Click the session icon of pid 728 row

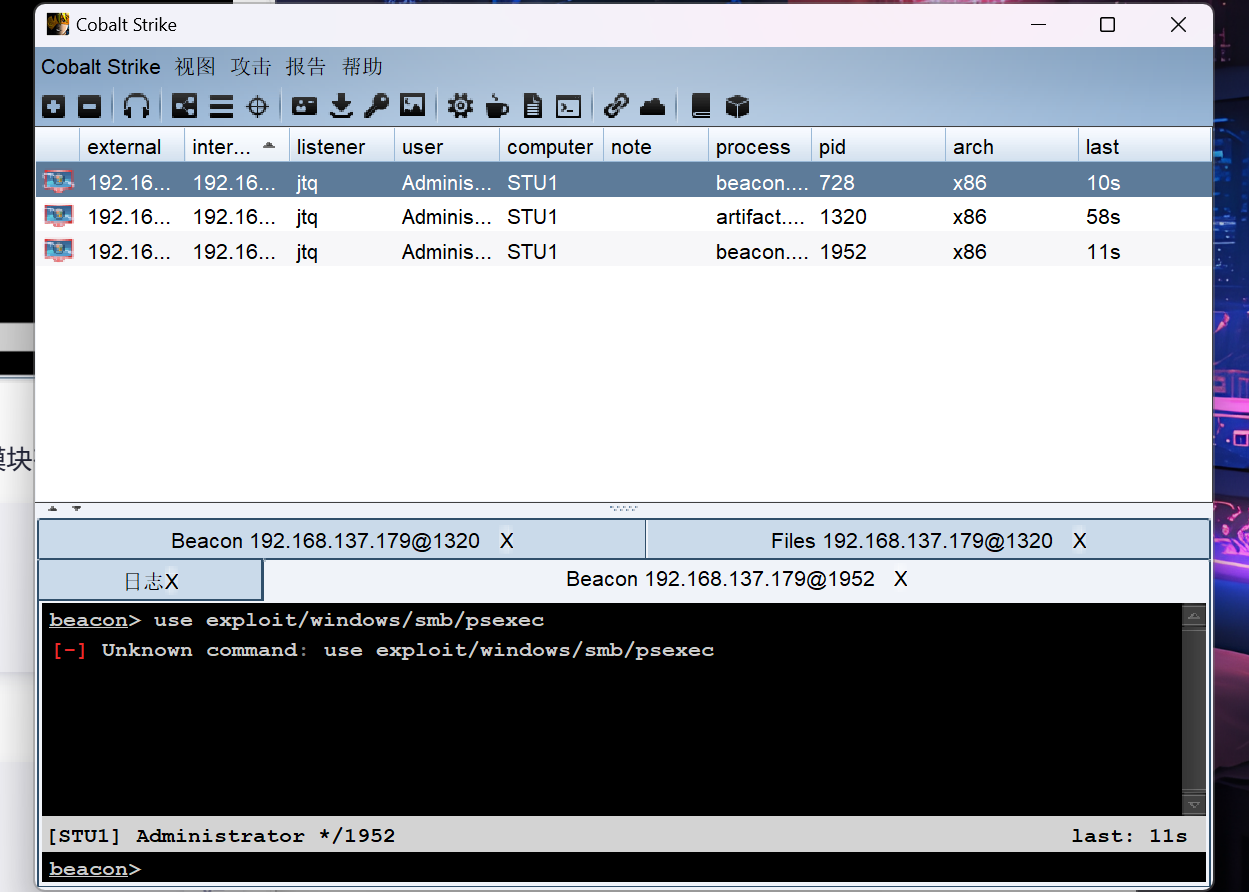click(58, 182)
